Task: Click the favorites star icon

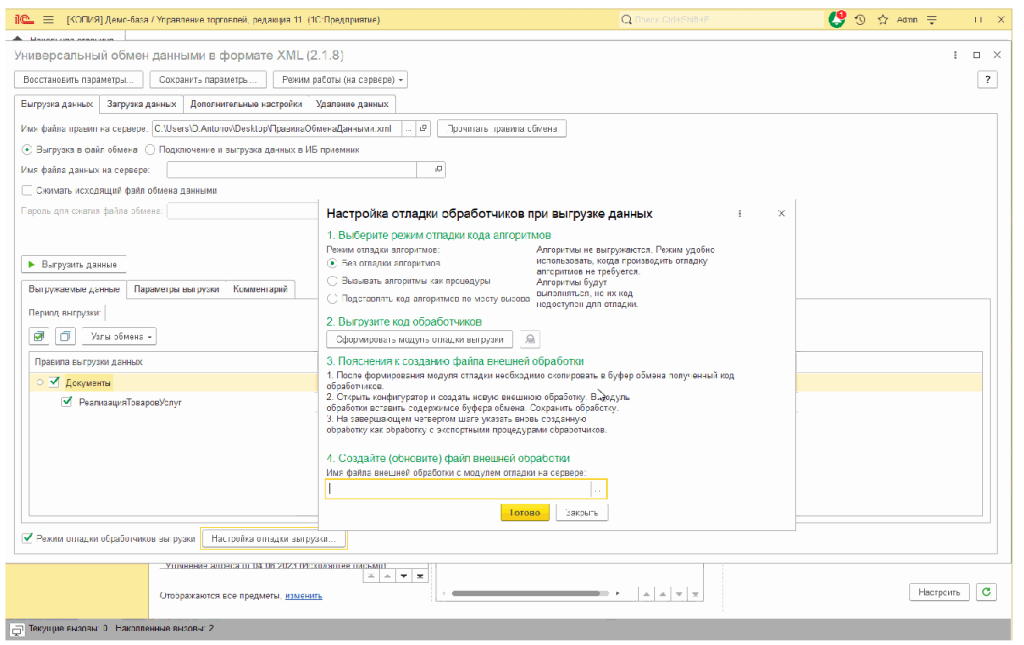Action: (882, 19)
